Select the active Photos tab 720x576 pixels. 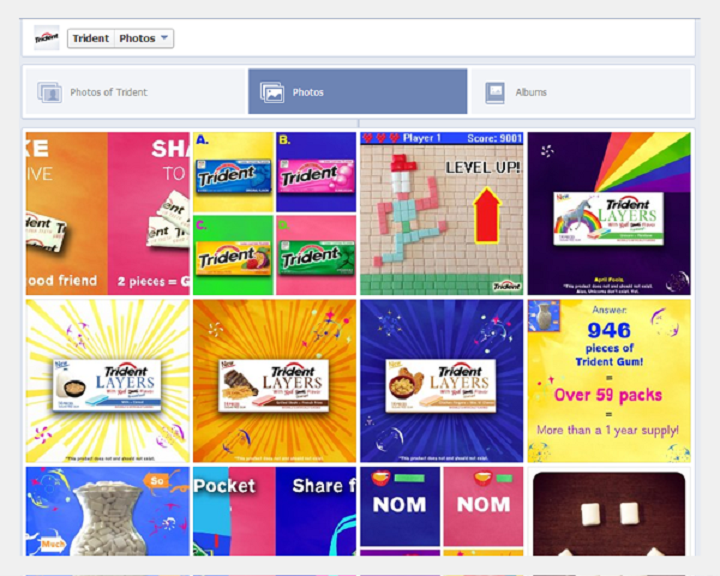(358, 91)
